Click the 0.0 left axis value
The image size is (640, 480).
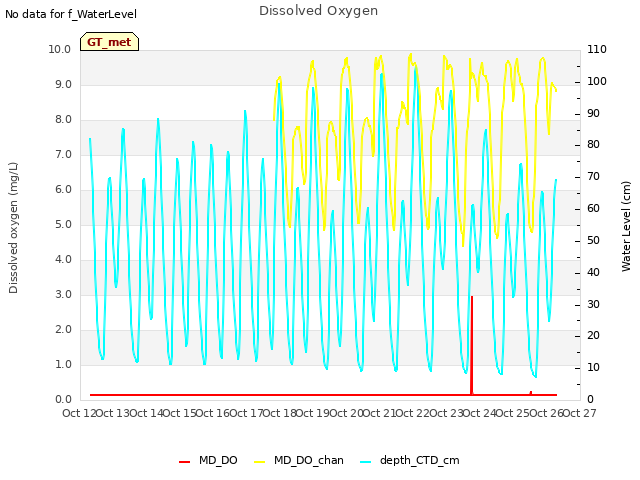pos(63,400)
